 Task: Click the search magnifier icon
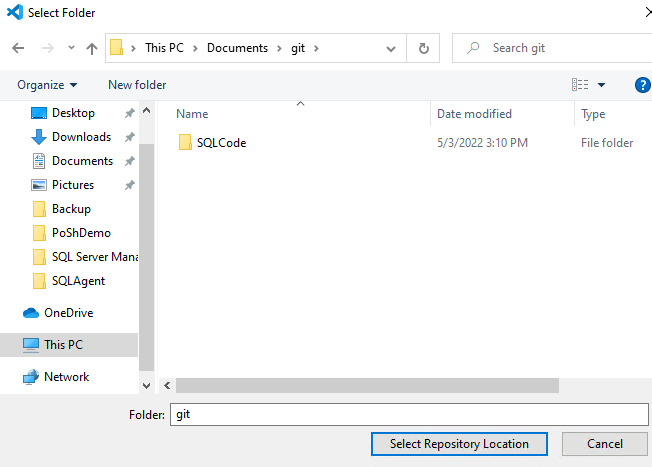pyautogui.click(x=473, y=48)
